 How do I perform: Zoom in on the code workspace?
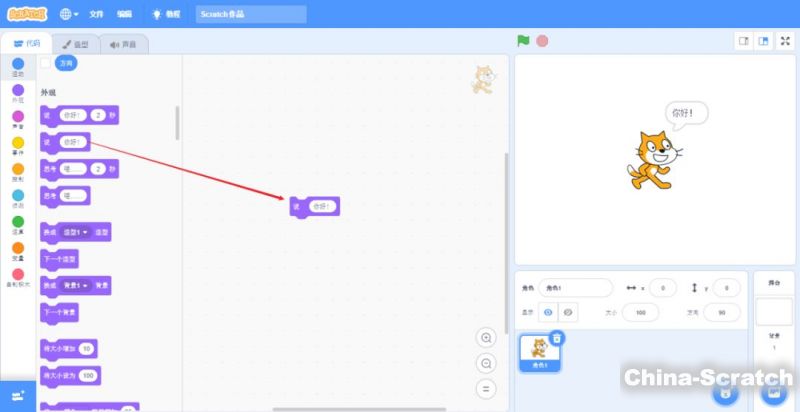tap(486, 338)
